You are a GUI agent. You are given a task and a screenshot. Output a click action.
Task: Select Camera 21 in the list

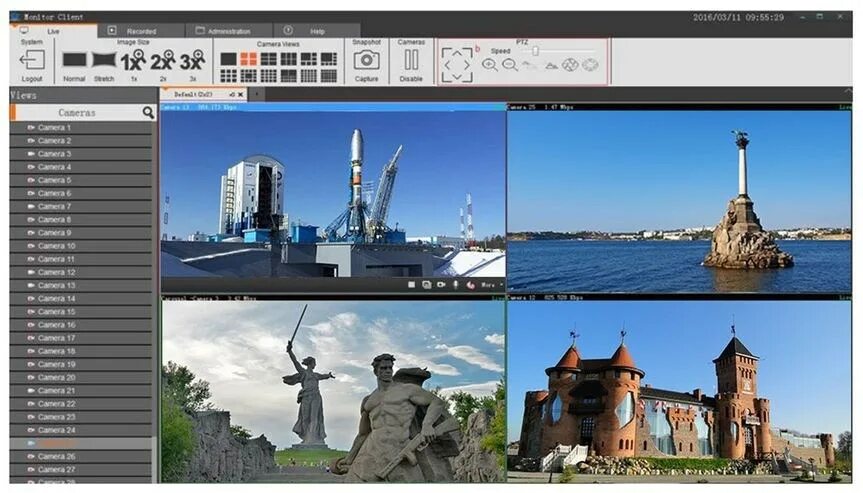click(x=81, y=391)
